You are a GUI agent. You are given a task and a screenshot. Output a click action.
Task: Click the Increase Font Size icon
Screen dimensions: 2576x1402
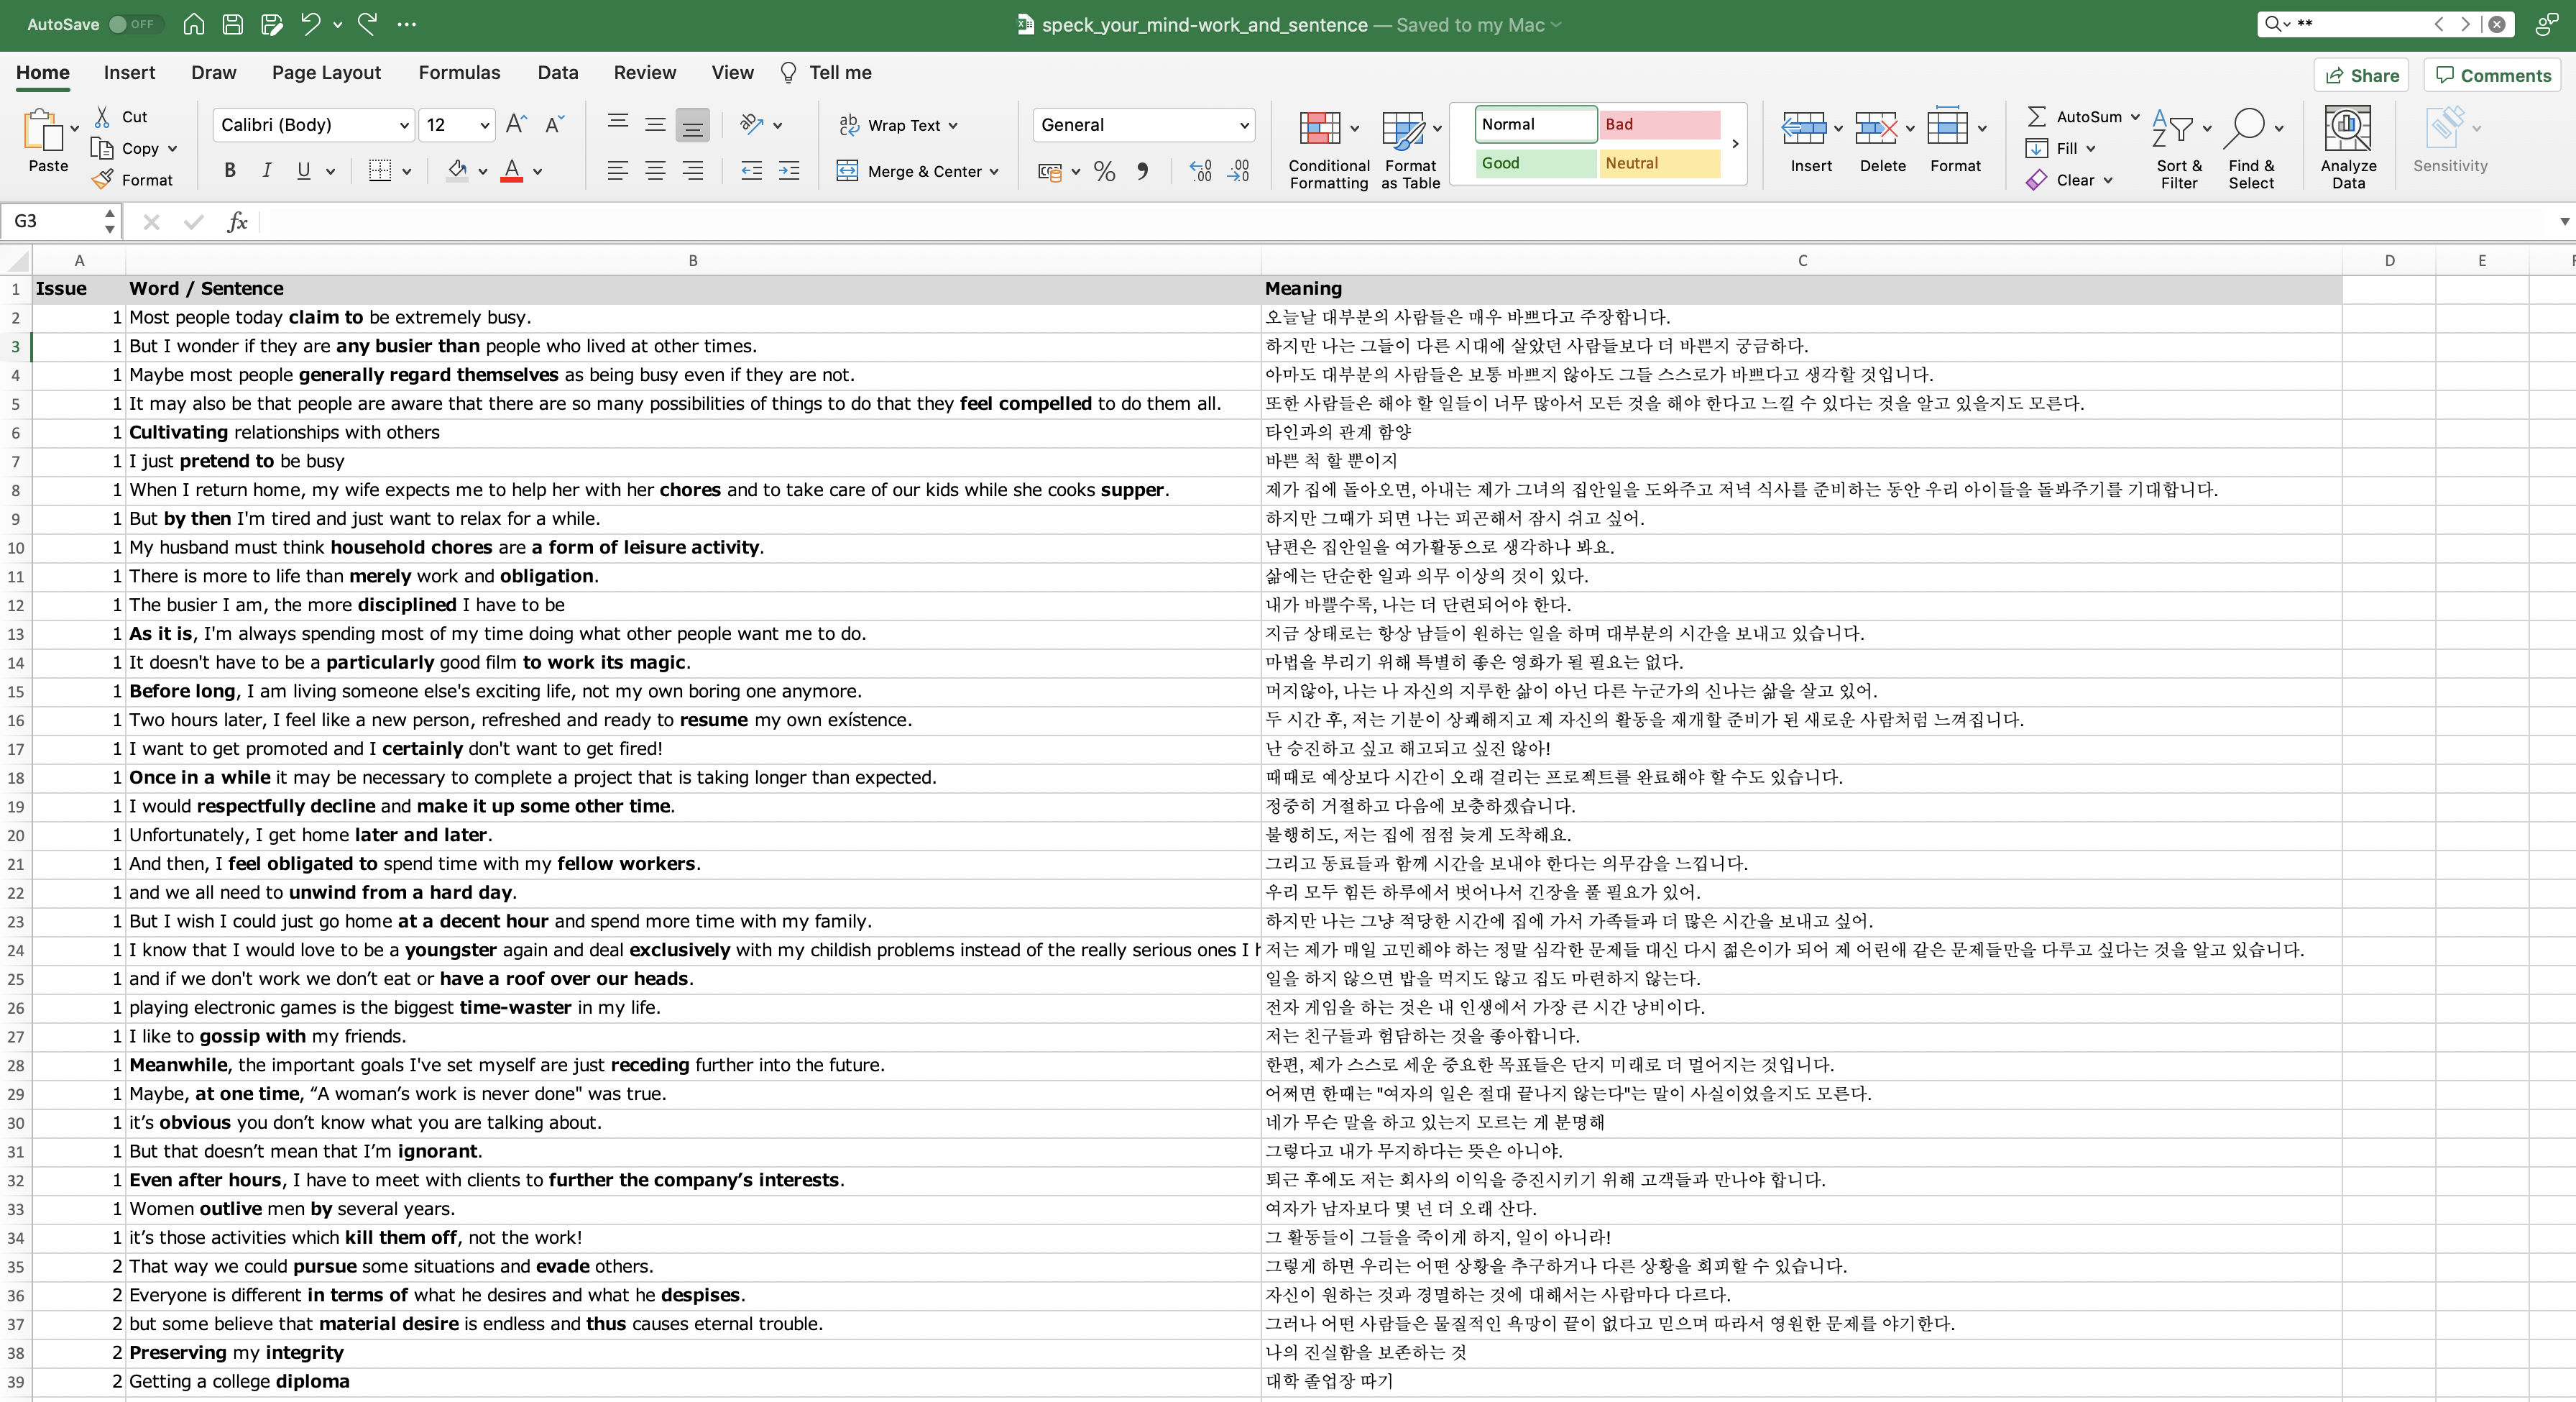(x=516, y=124)
